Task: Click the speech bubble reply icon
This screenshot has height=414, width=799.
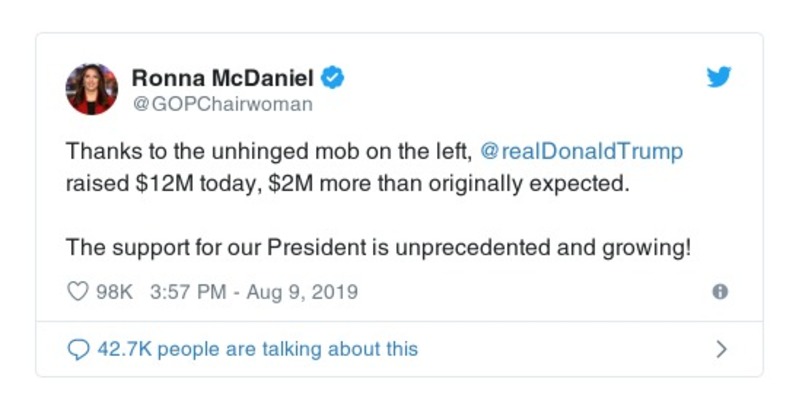Action: (x=78, y=349)
